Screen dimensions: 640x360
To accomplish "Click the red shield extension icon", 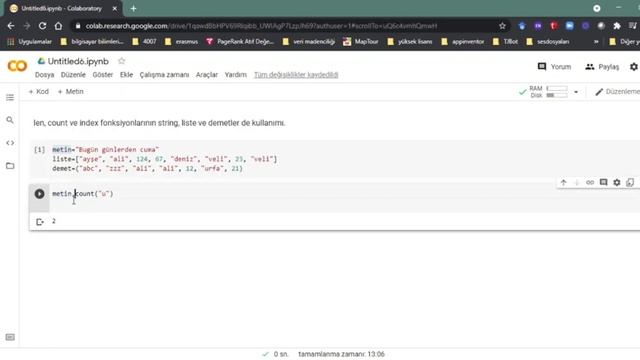I will pos(553,26).
